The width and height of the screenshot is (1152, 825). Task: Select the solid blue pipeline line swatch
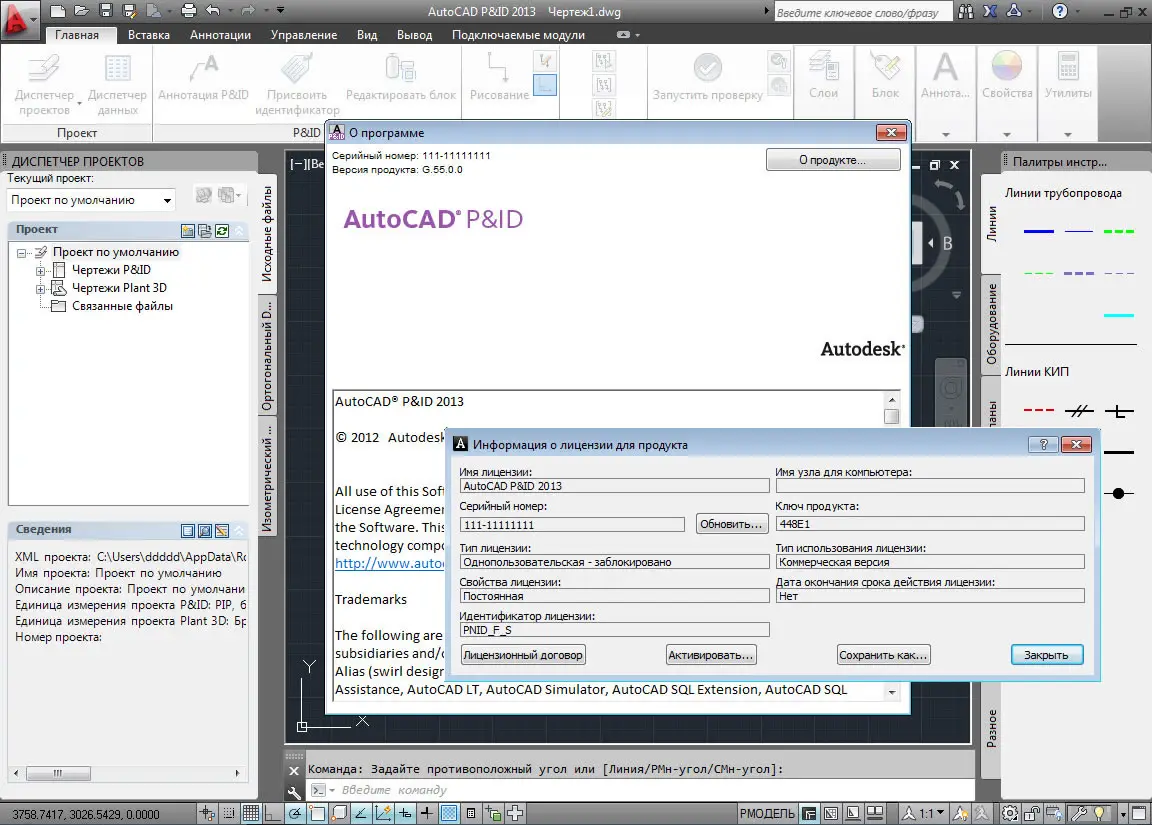point(1038,231)
